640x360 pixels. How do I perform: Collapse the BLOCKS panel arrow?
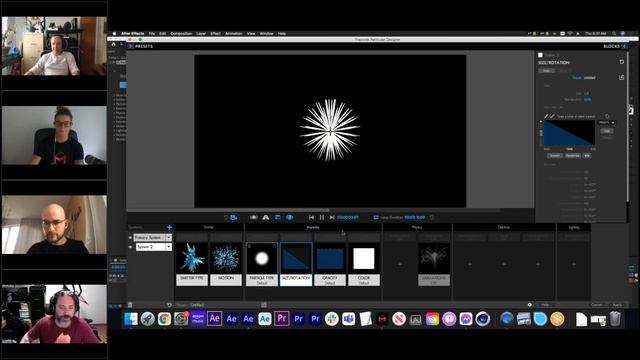click(624, 46)
